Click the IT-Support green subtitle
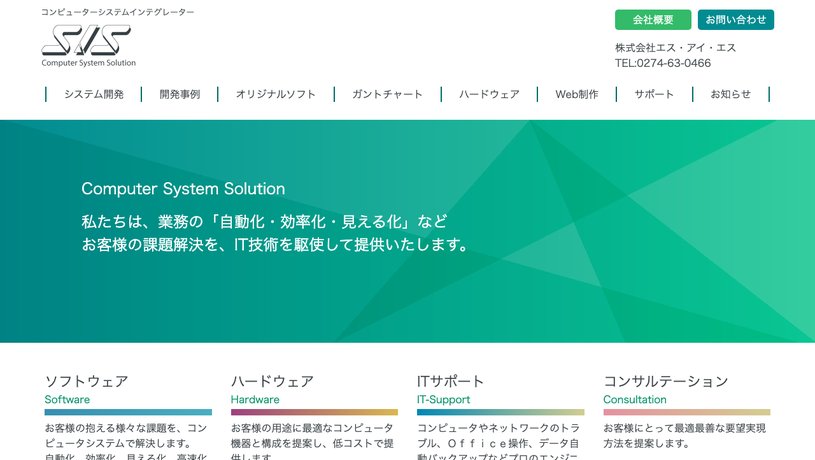815x460 pixels. (x=443, y=399)
